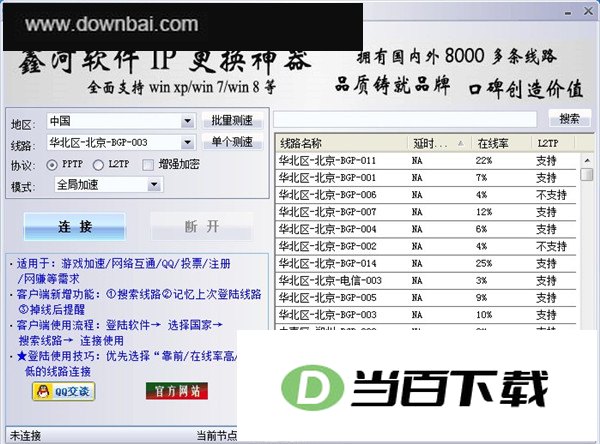This screenshot has height=444, width=600.
Task: Focus the line search input field
Action: click(x=405, y=119)
